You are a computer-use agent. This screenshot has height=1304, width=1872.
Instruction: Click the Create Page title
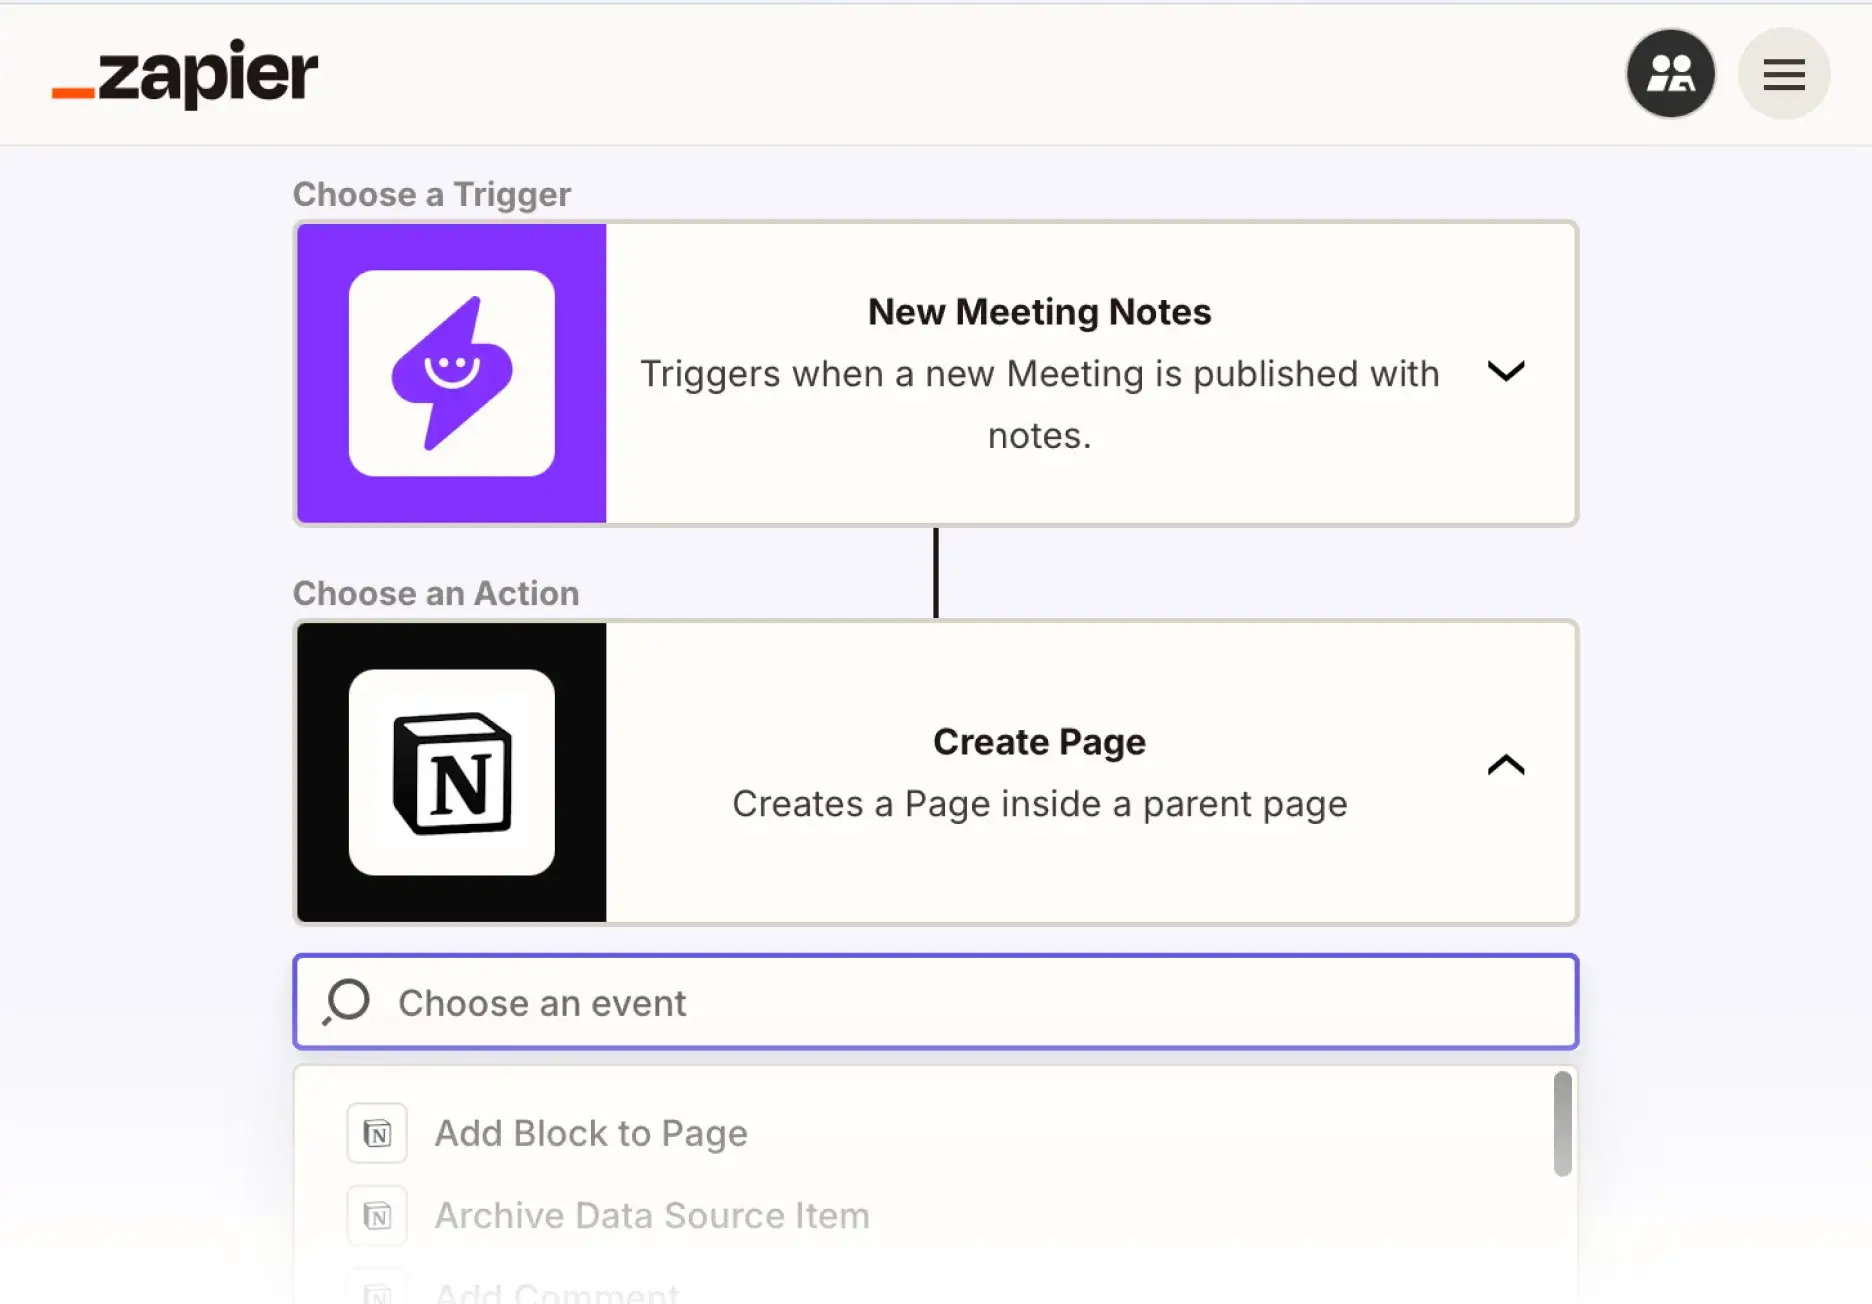tap(1039, 742)
